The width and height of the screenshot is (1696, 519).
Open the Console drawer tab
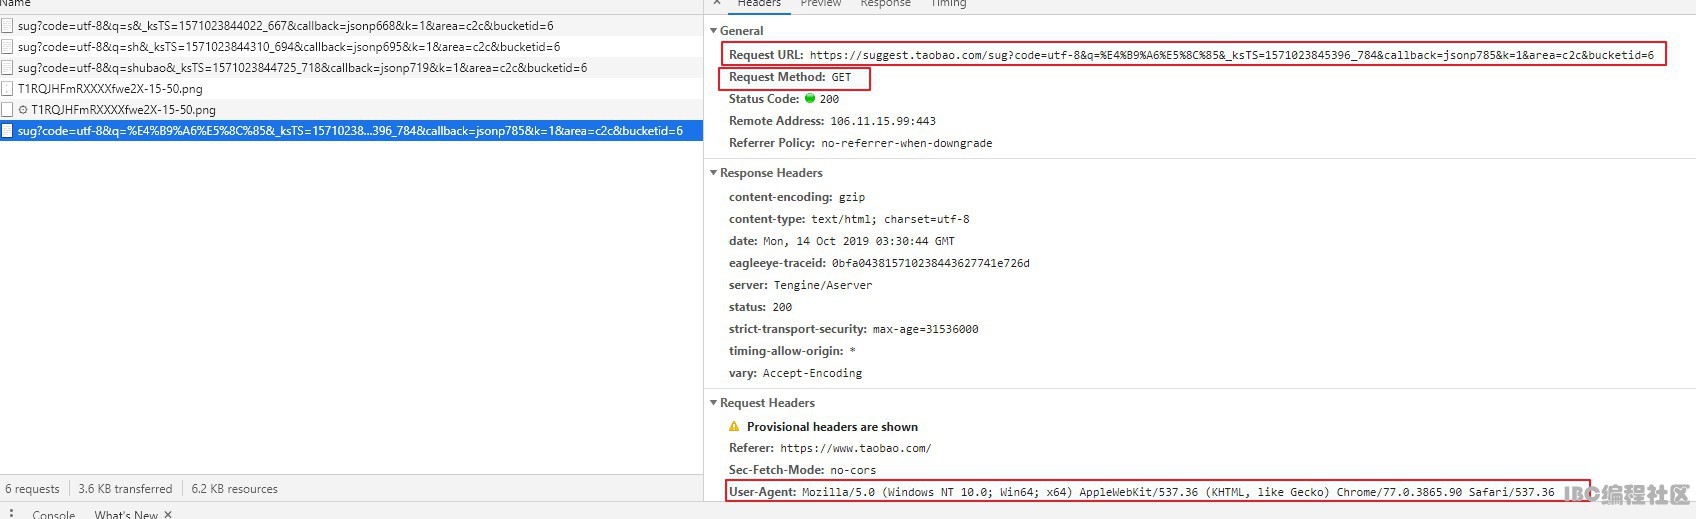[x=54, y=514]
